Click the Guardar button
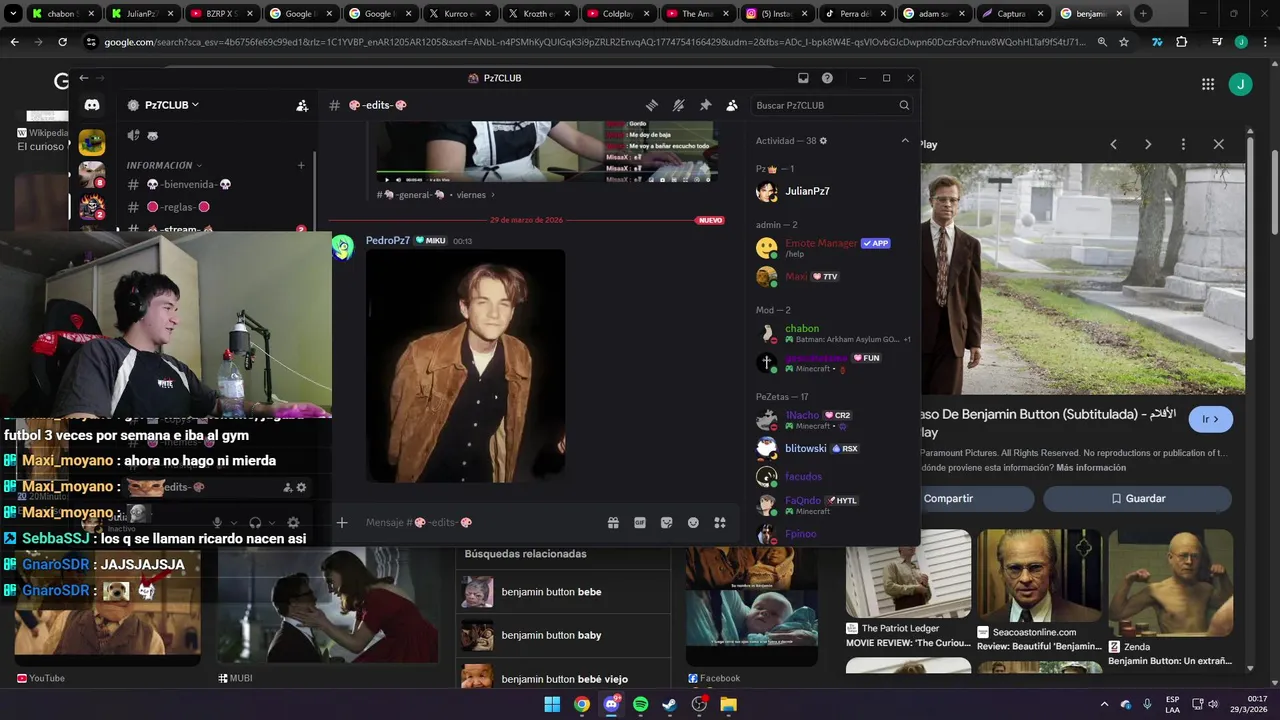The width and height of the screenshot is (1280, 720). [x=1137, y=498]
